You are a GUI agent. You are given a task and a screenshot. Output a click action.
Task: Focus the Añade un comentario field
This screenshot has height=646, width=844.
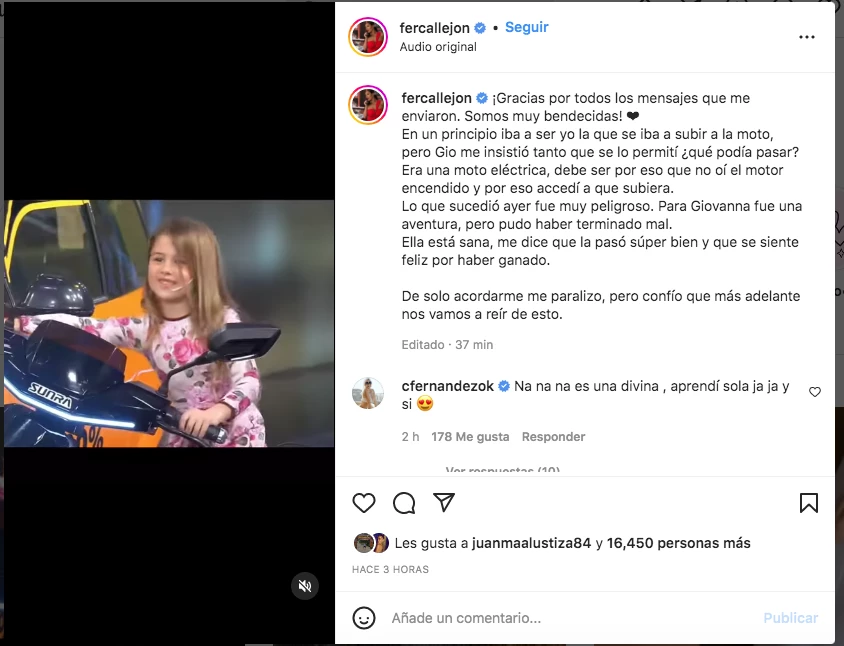571,618
